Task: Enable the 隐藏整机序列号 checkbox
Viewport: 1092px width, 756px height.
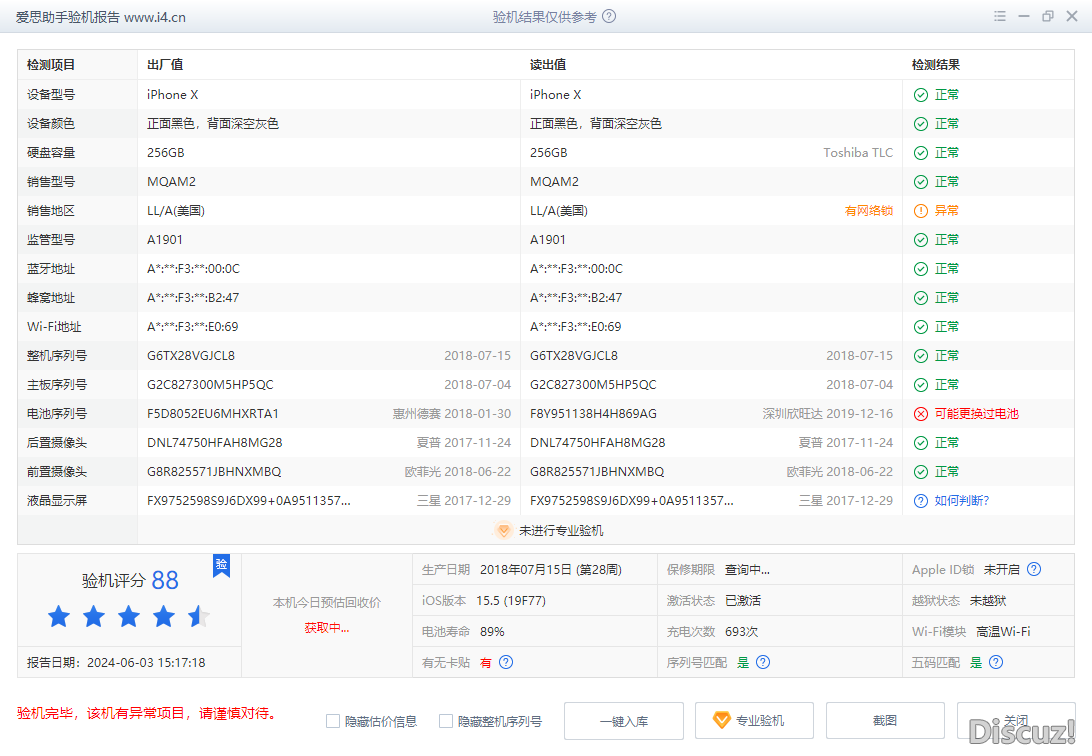Action: point(446,721)
